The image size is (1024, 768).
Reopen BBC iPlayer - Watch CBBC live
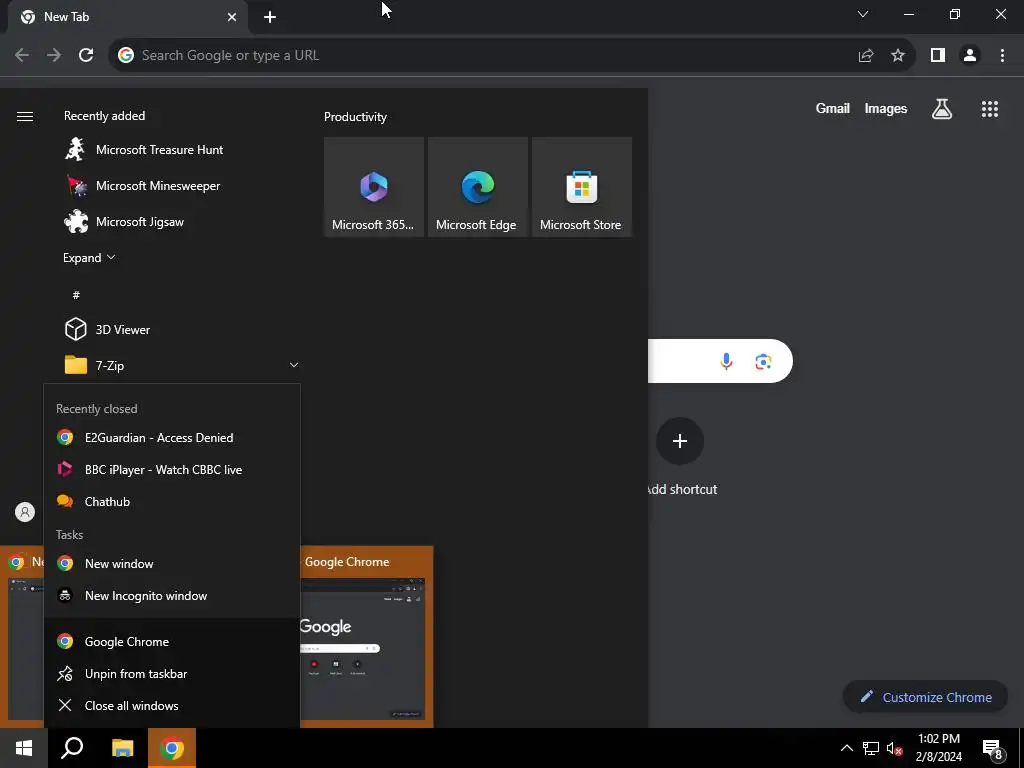click(x=172, y=470)
